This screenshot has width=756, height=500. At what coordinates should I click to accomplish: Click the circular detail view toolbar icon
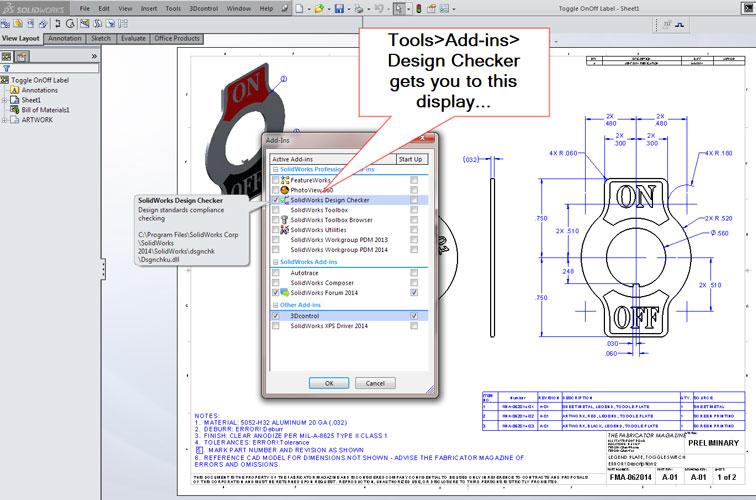click(70, 23)
